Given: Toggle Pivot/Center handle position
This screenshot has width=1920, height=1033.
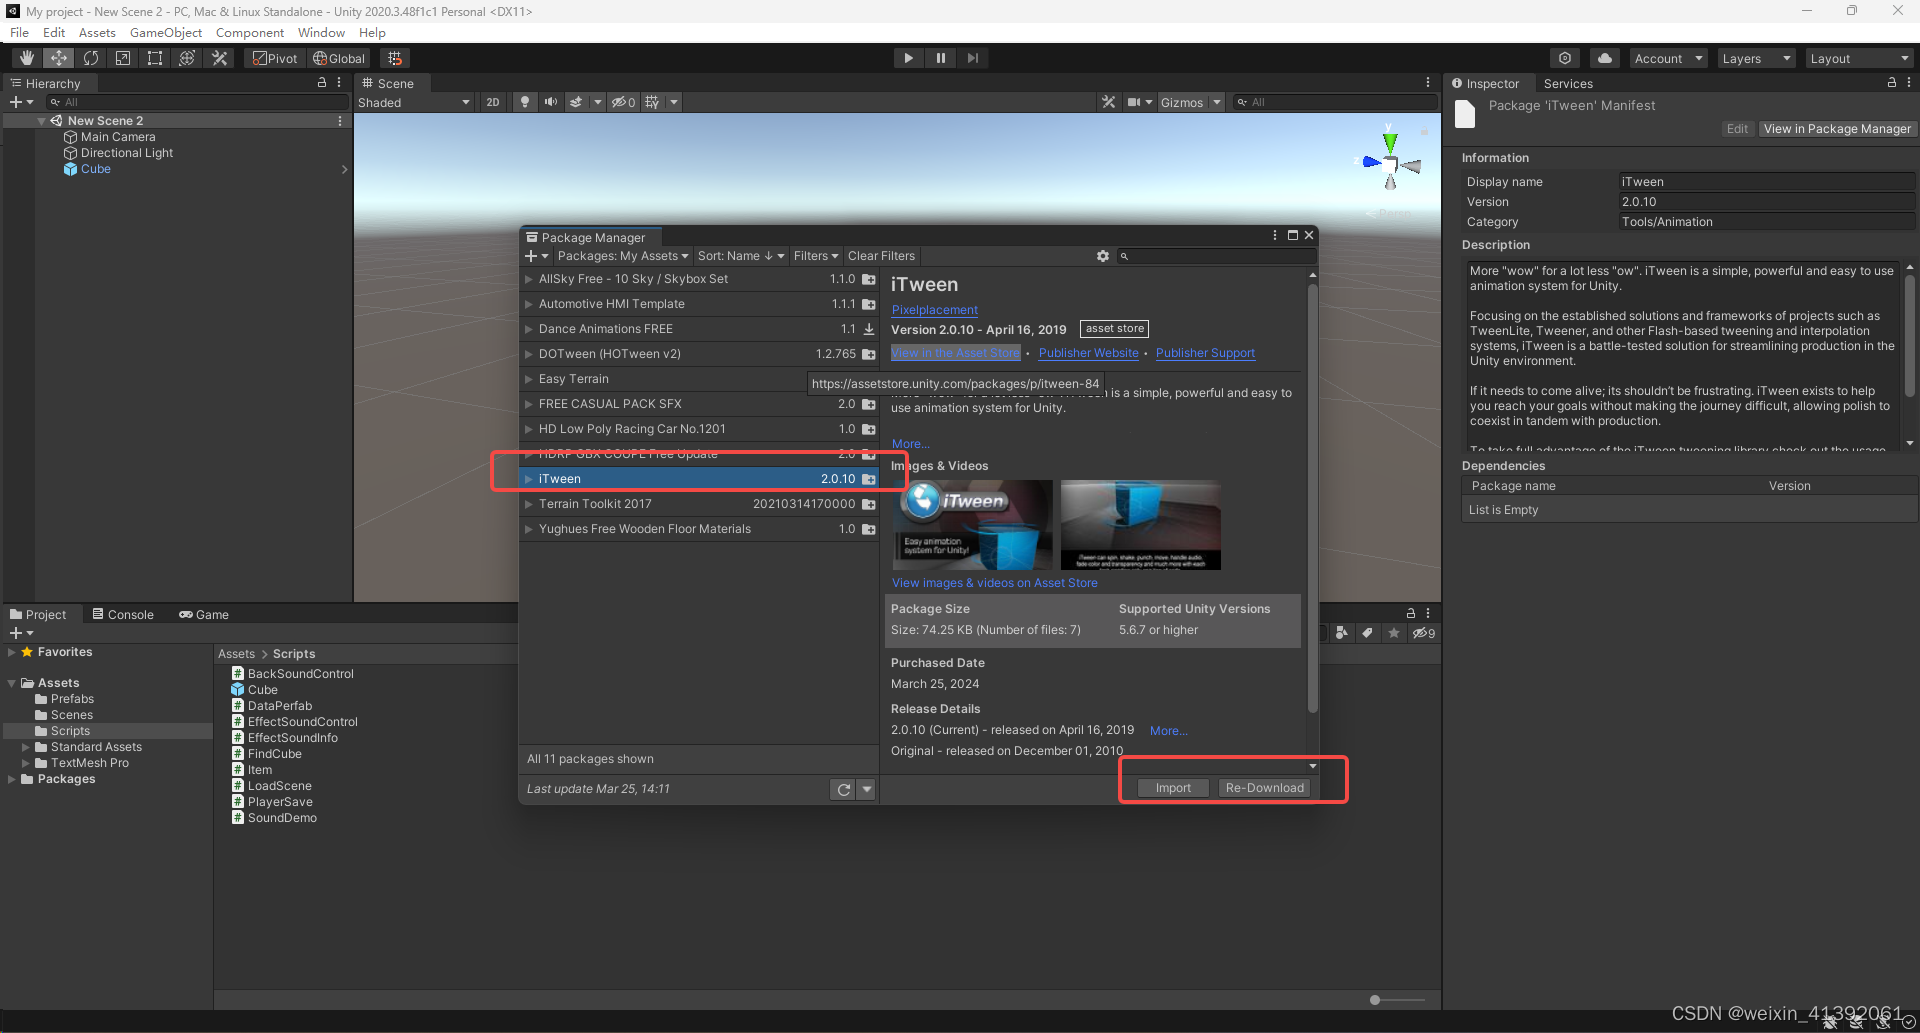Looking at the screenshot, I should (275, 58).
